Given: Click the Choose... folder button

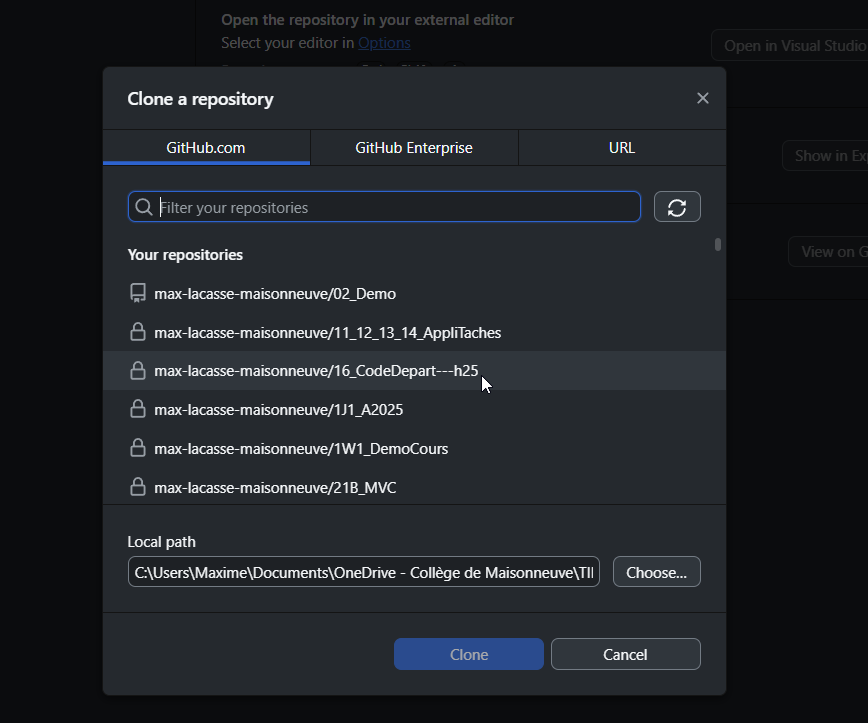Looking at the screenshot, I should 657,572.
